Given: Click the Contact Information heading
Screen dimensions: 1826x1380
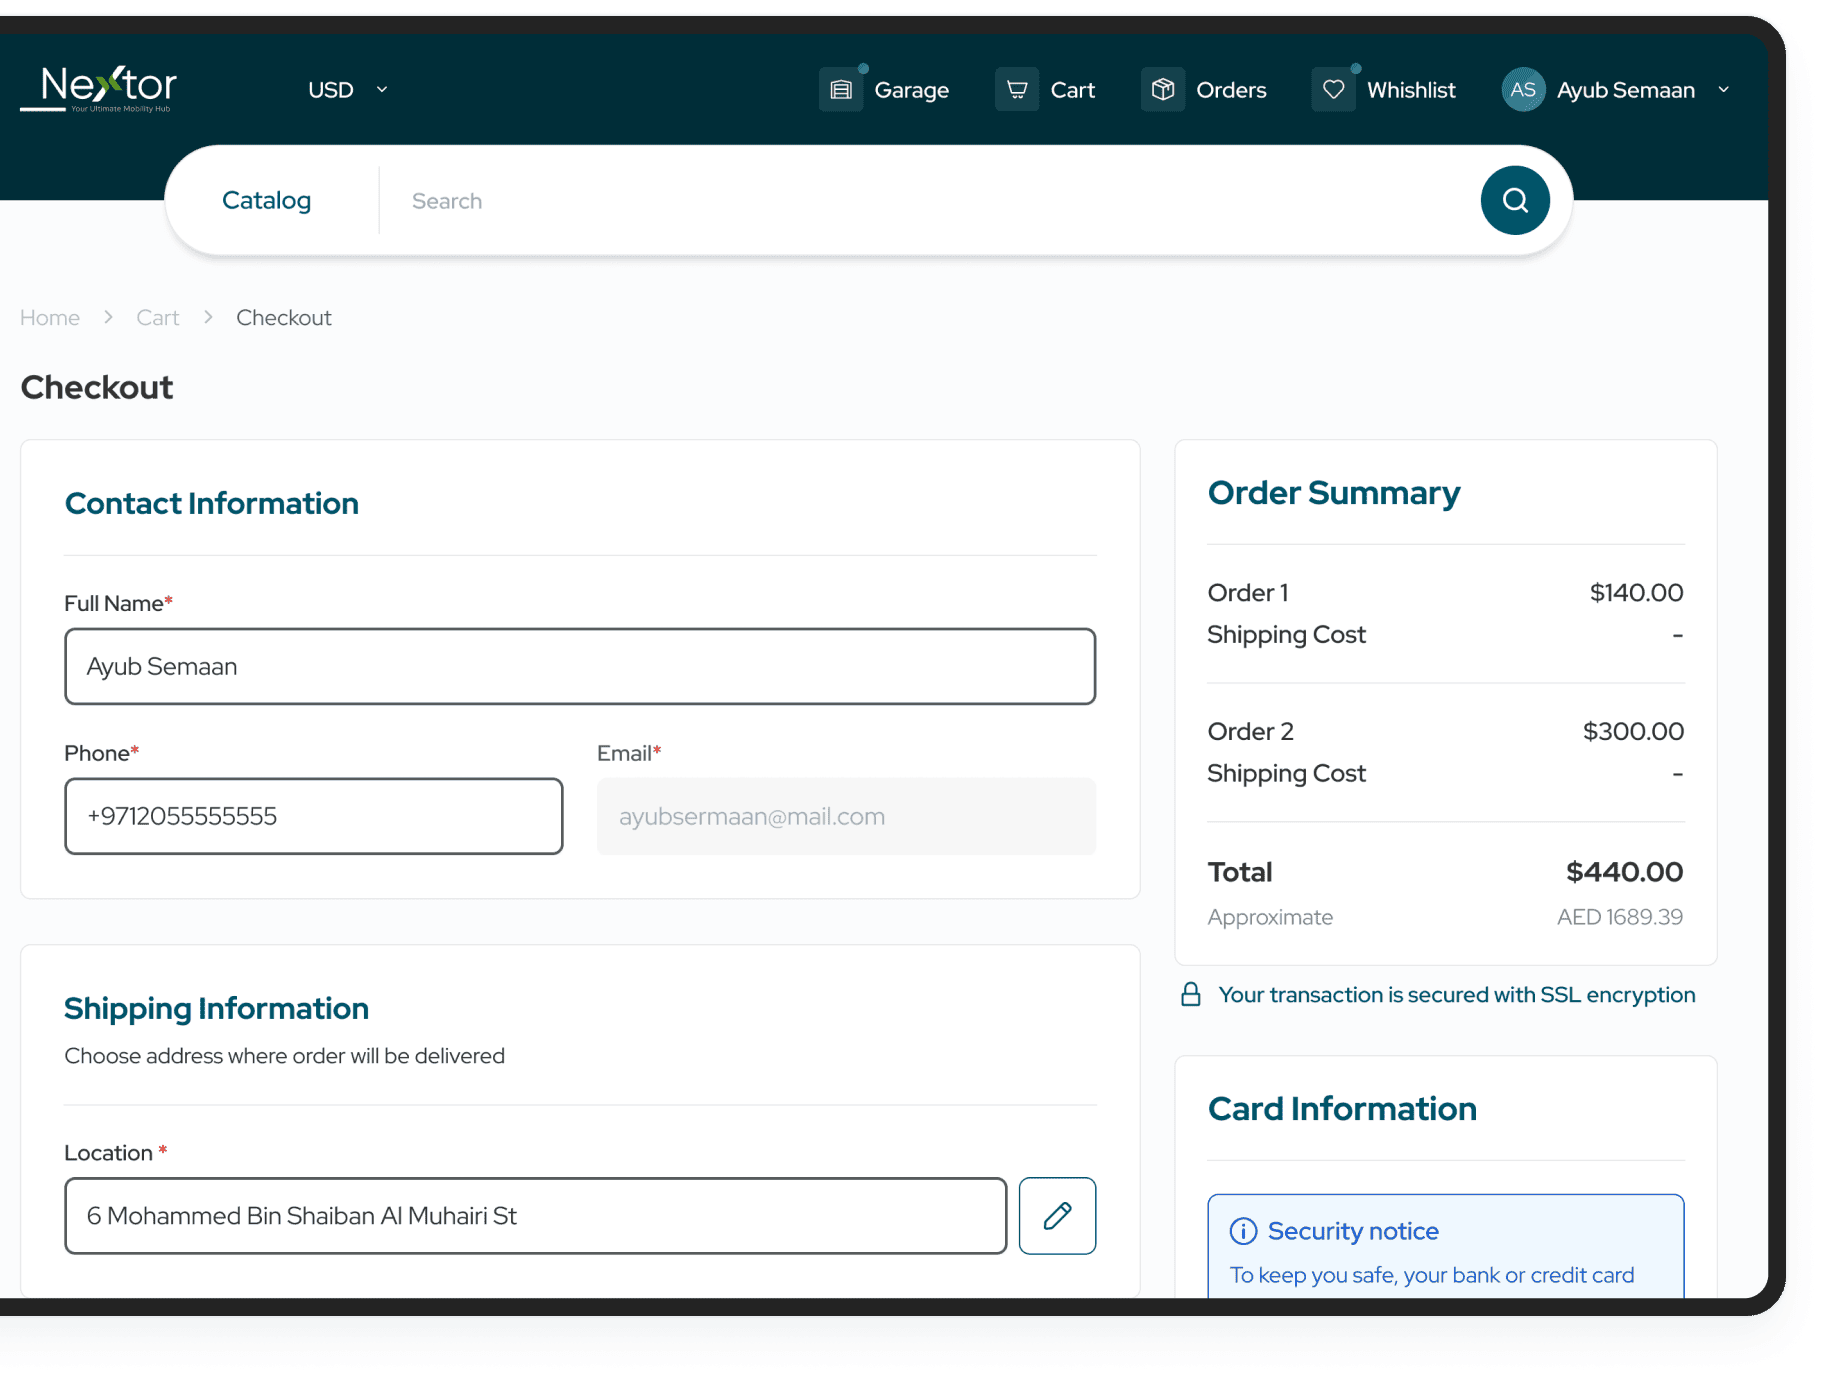Looking at the screenshot, I should pos(211,503).
